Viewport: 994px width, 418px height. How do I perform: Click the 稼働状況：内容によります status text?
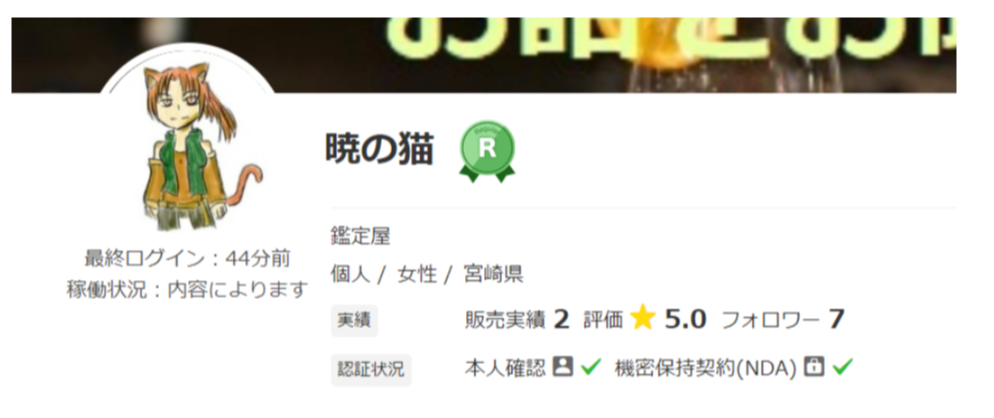click(188, 290)
